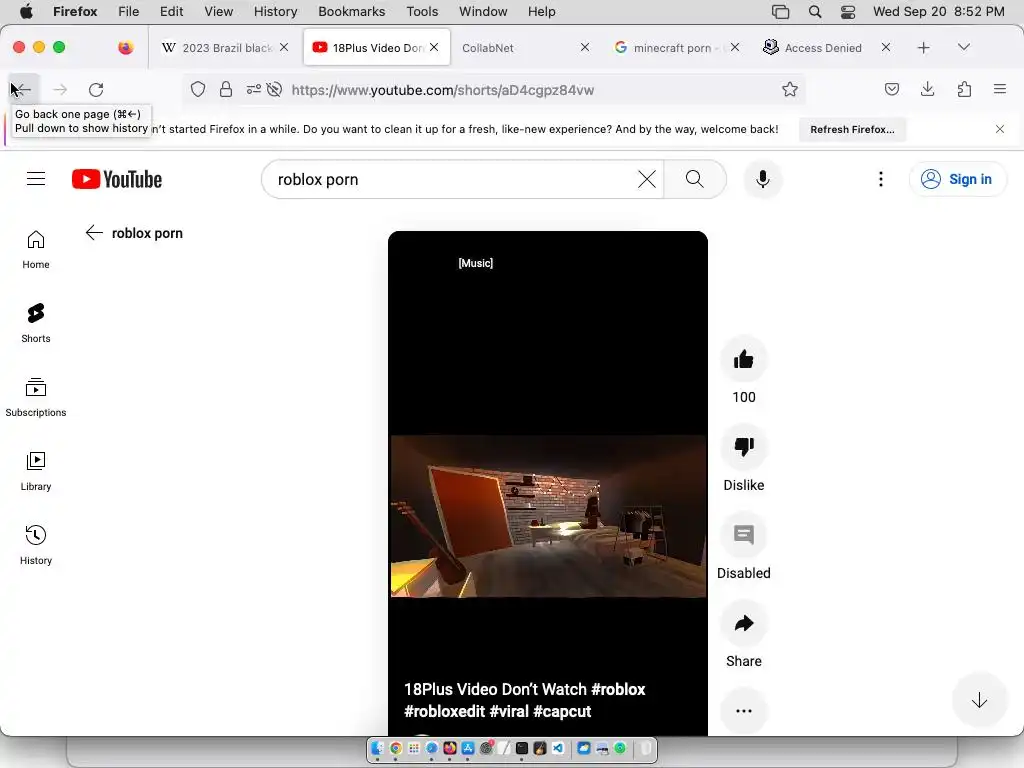Click the site security padlock icon
Image resolution: width=1024 pixels, height=768 pixels.
(x=226, y=89)
